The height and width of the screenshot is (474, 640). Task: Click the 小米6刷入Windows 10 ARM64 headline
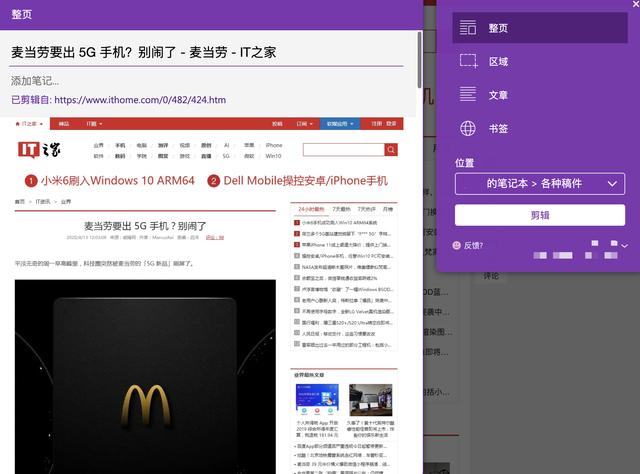(x=118, y=181)
